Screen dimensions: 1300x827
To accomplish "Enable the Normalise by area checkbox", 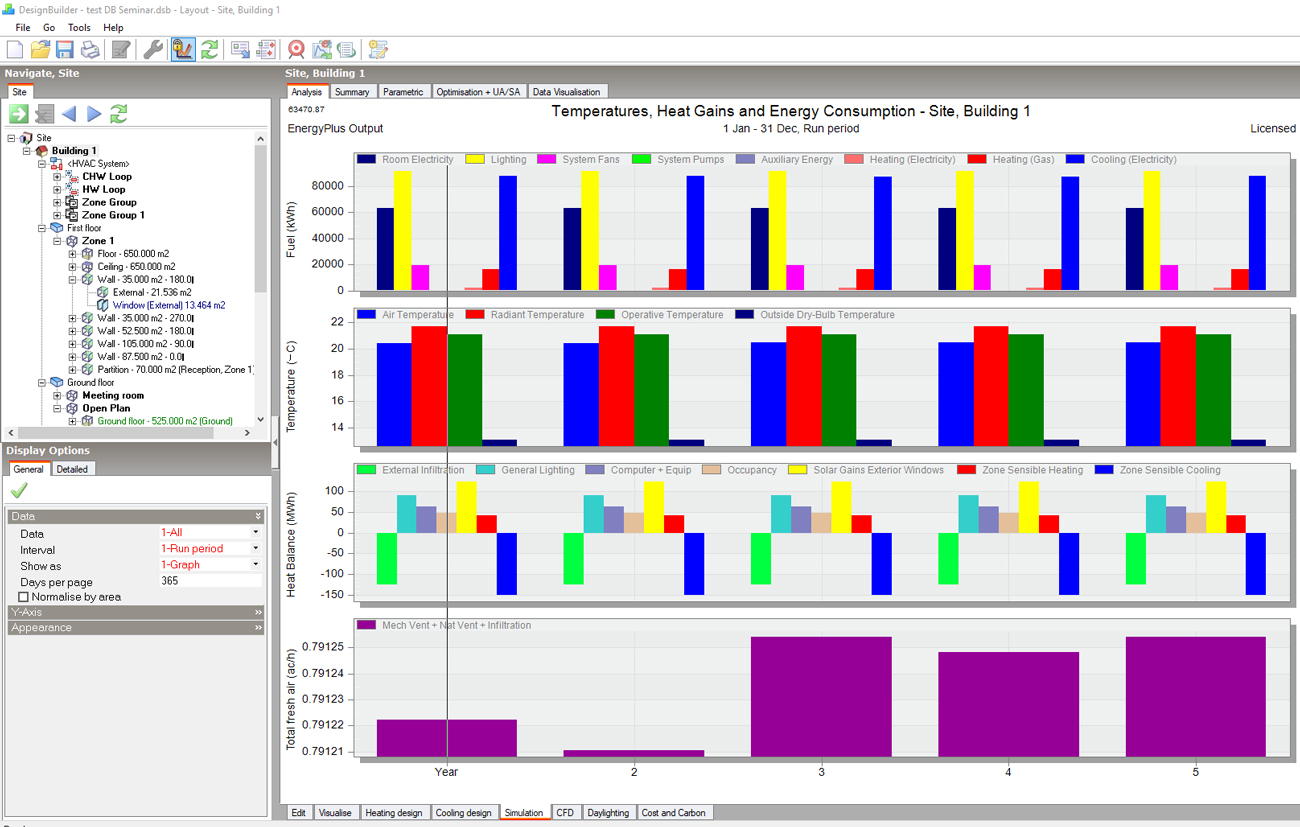I will 24,597.
